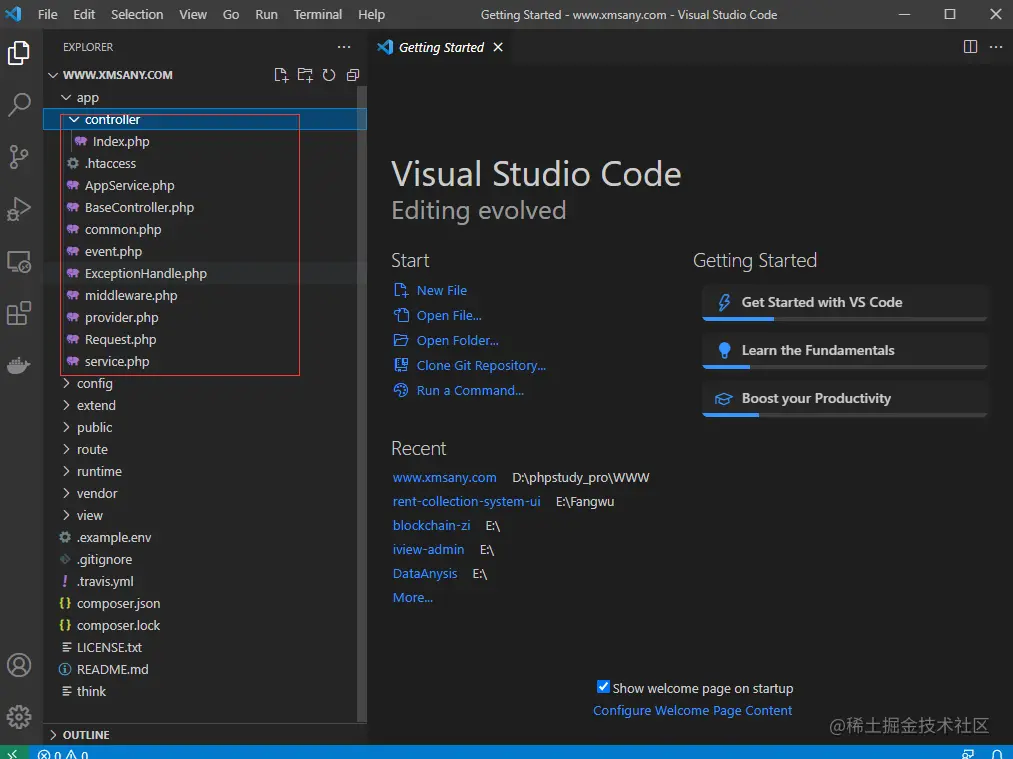Open Index.php in controller folder

121,141
